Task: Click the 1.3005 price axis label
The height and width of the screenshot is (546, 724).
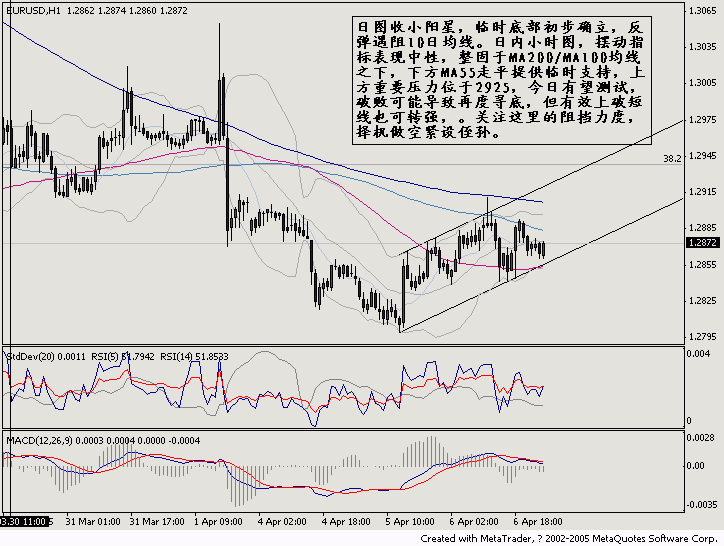Action: pyautogui.click(x=702, y=83)
